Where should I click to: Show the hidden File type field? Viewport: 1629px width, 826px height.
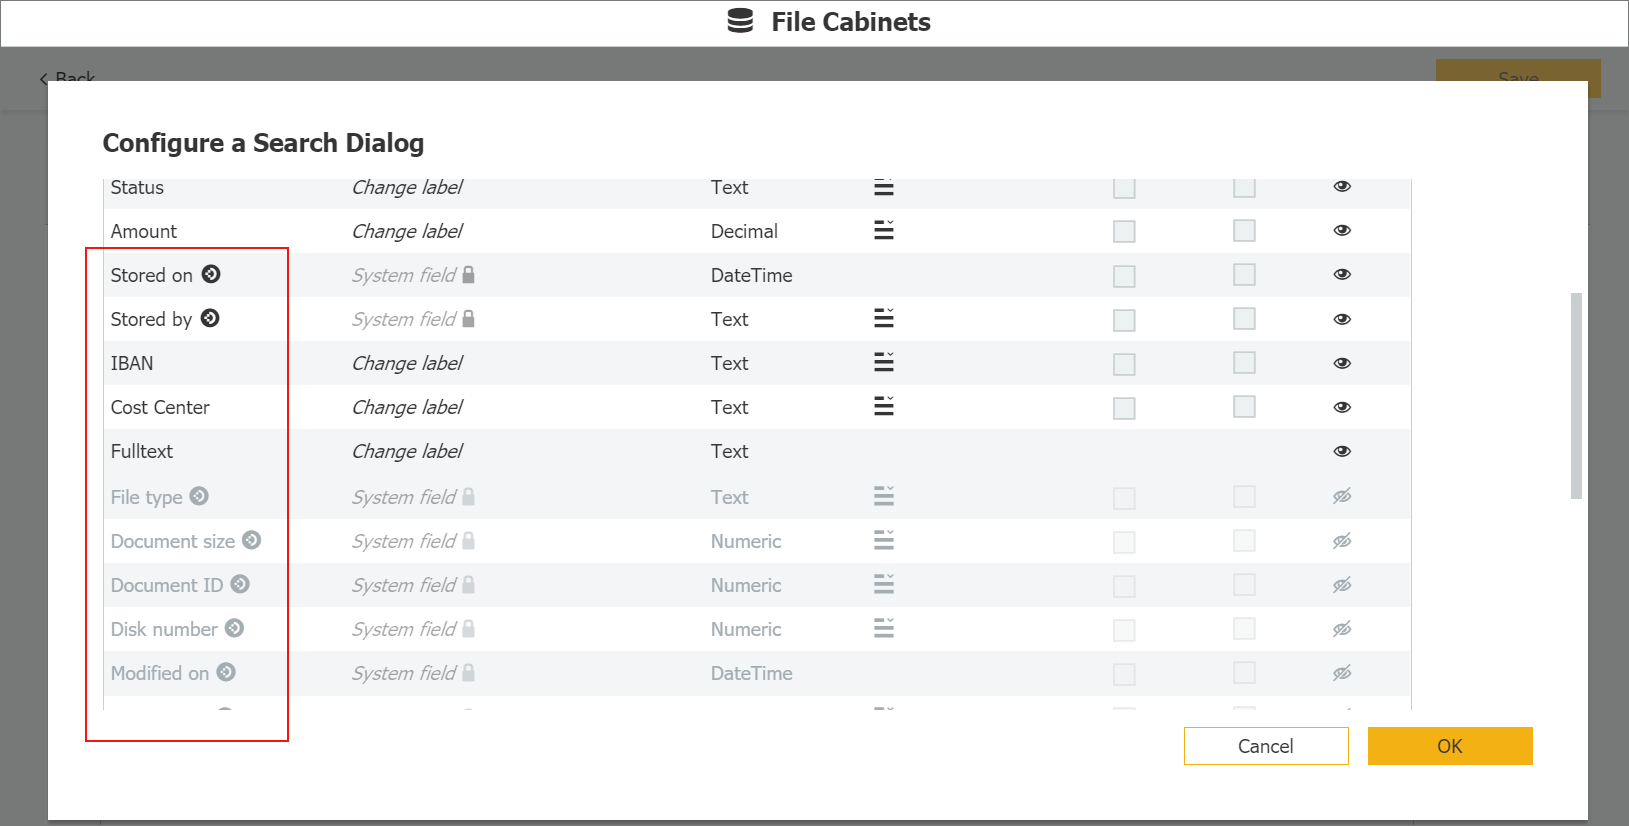coord(1342,496)
